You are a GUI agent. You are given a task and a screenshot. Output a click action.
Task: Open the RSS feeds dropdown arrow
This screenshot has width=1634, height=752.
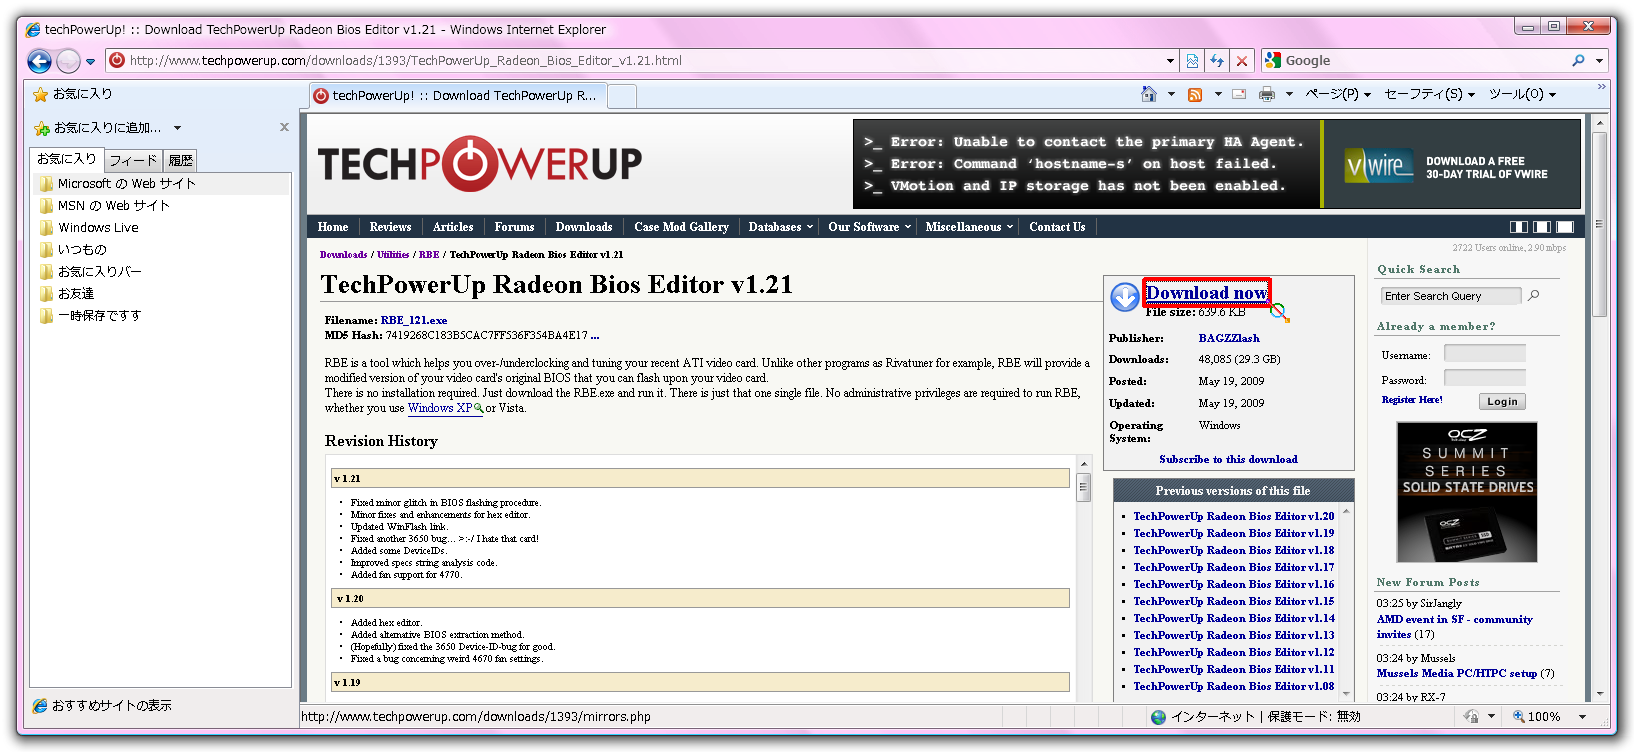(1218, 94)
